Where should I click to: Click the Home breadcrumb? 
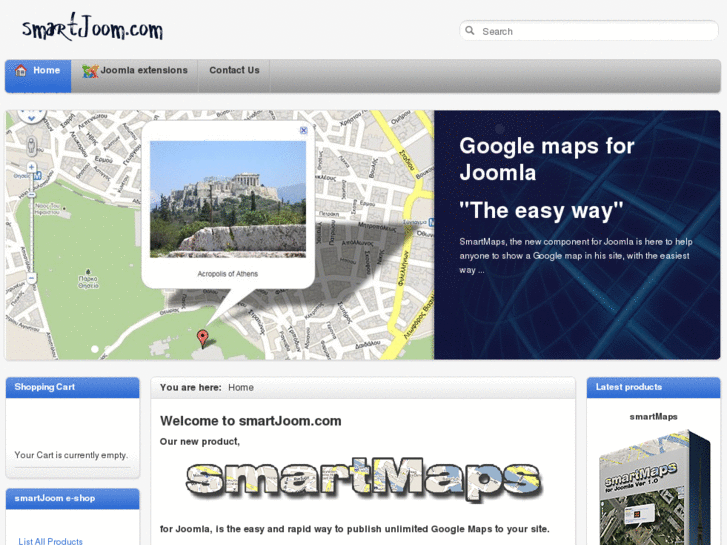[x=241, y=387]
